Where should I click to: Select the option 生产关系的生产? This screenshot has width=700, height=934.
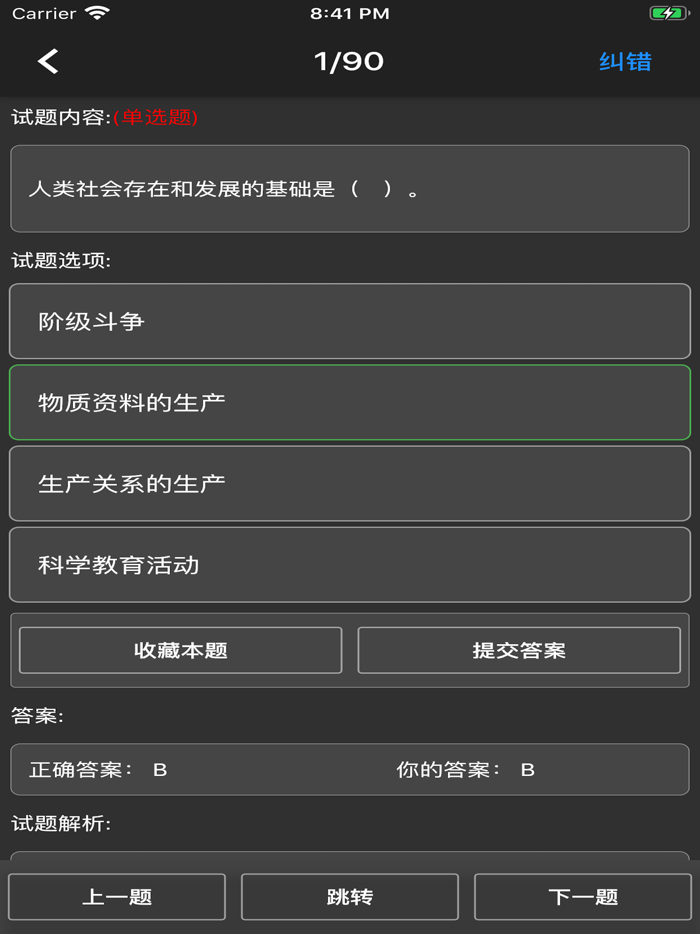[350, 484]
